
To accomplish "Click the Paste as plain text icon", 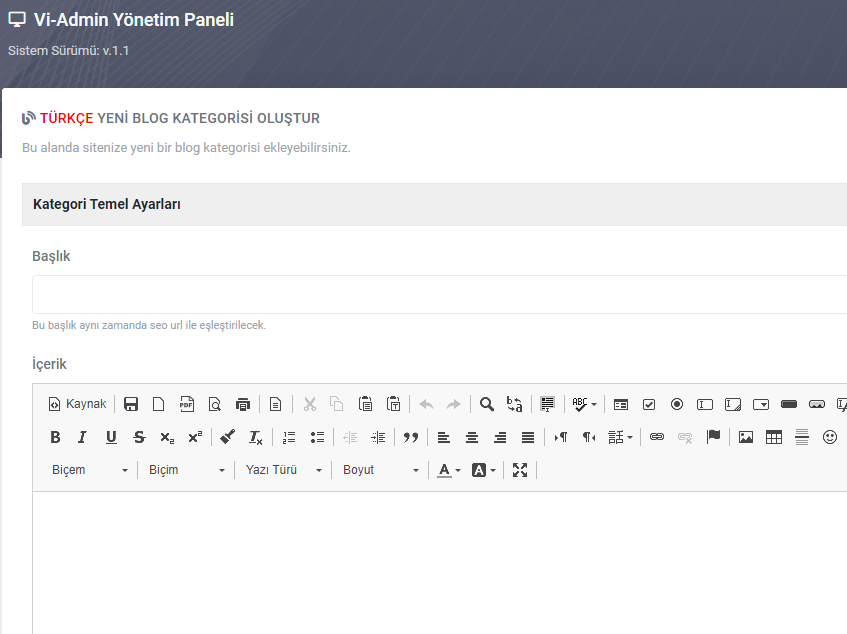I will pos(394,404).
